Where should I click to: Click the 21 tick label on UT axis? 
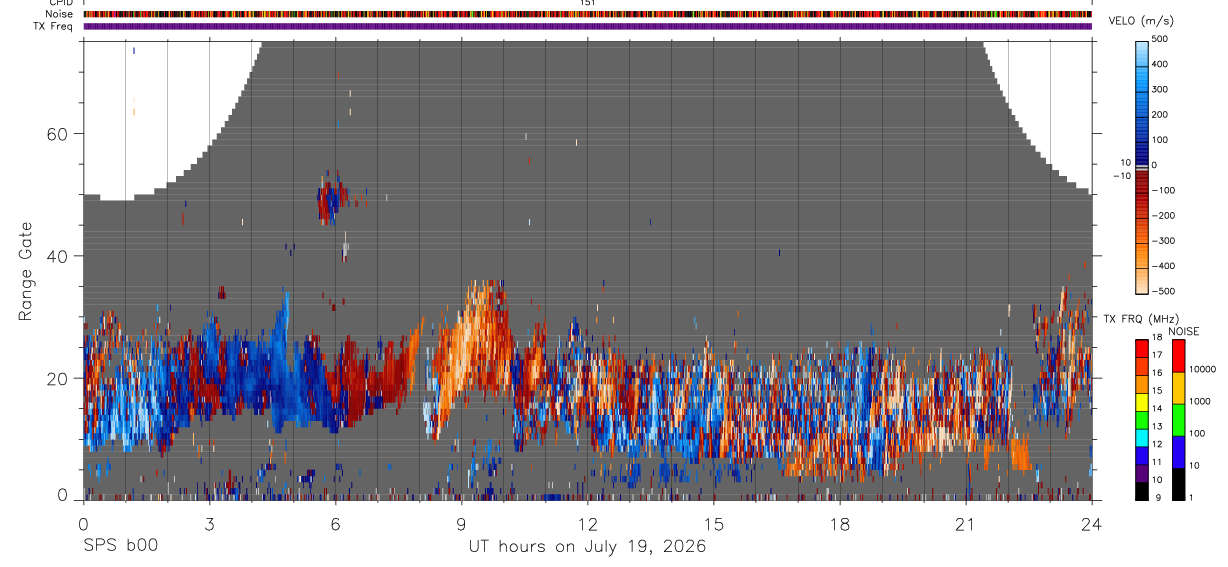click(965, 524)
